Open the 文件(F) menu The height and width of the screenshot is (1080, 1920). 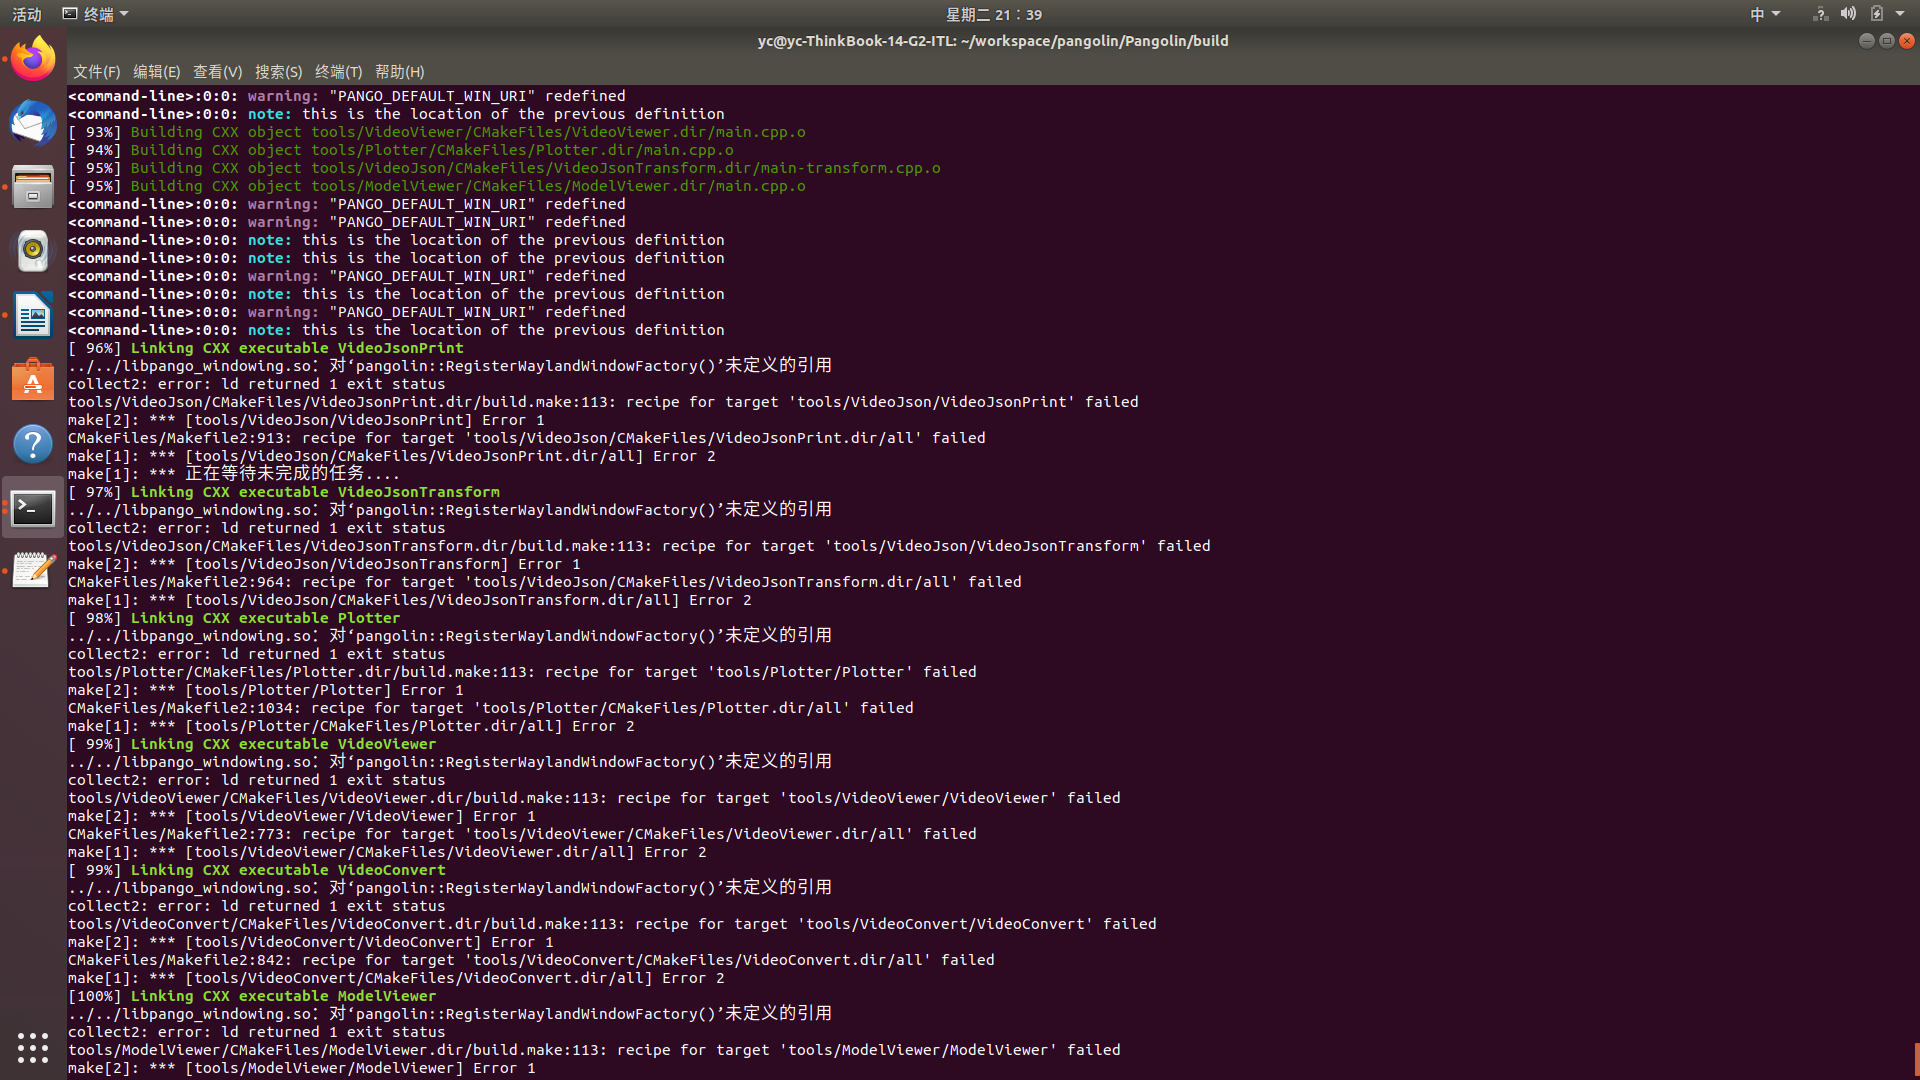pyautogui.click(x=95, y=71)
